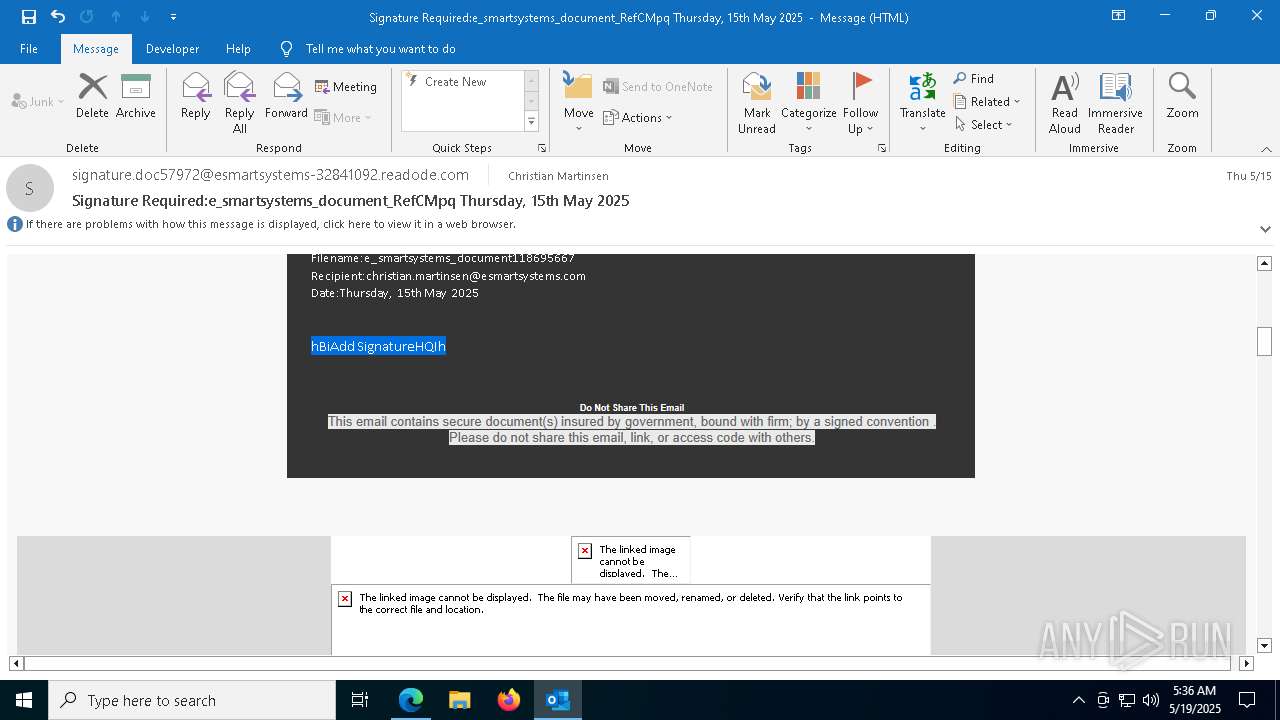Viewport: 1280px width, 720px height.
Task: Open the Developer ribbon tab
Action: 172,48
